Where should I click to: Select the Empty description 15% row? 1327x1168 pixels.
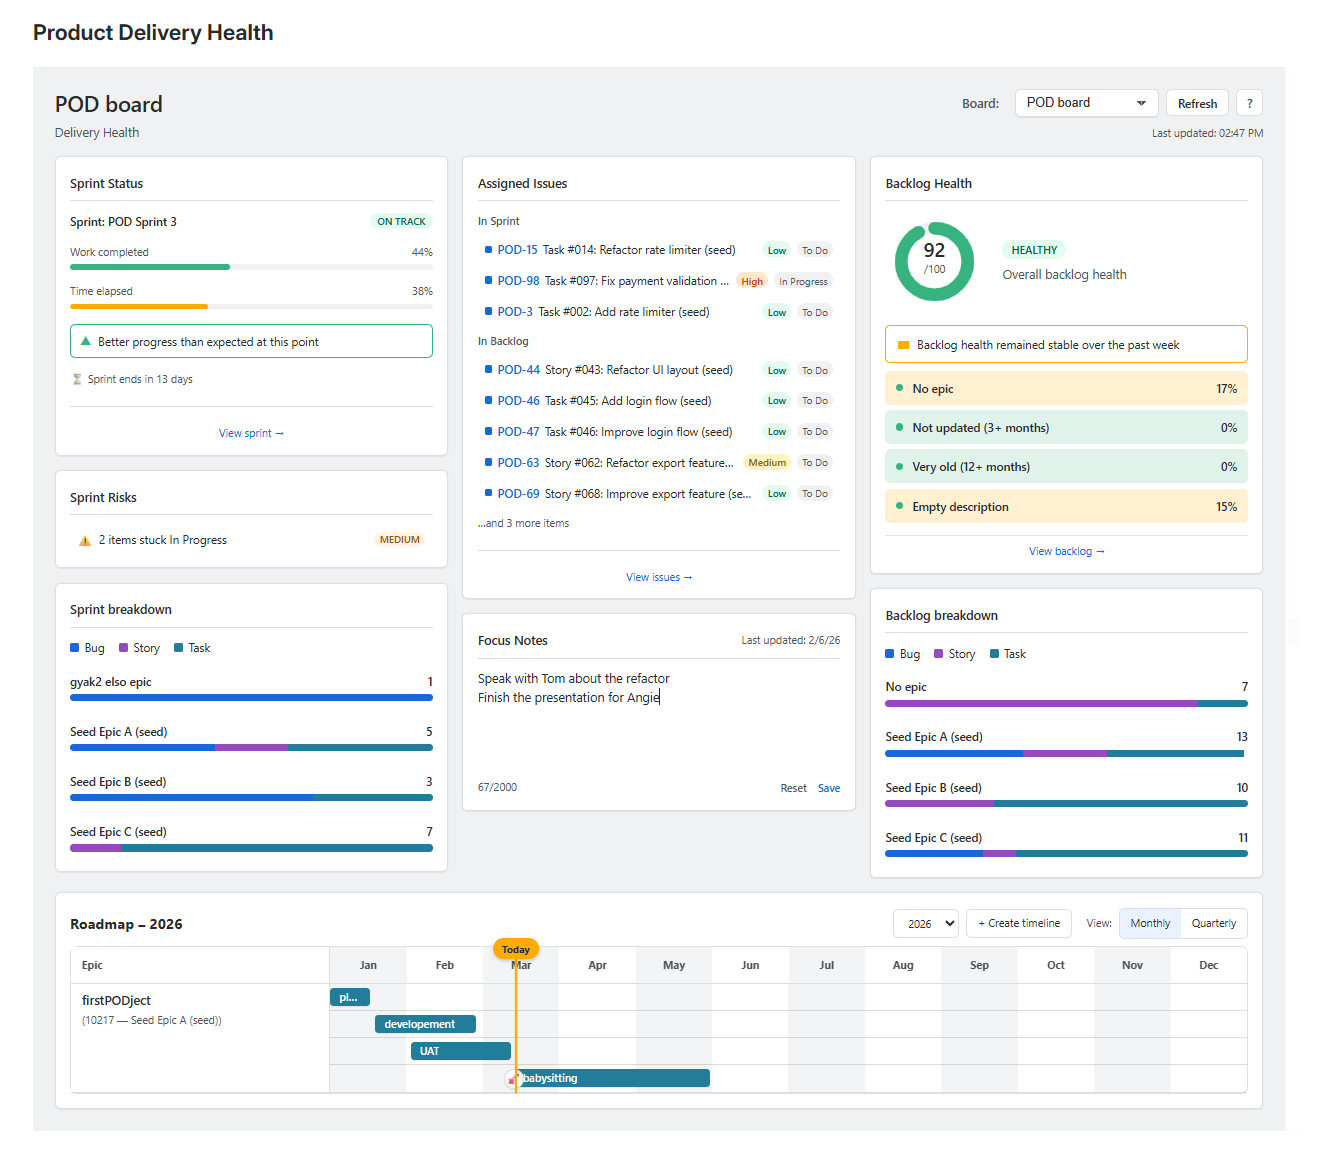(1066, 507)
